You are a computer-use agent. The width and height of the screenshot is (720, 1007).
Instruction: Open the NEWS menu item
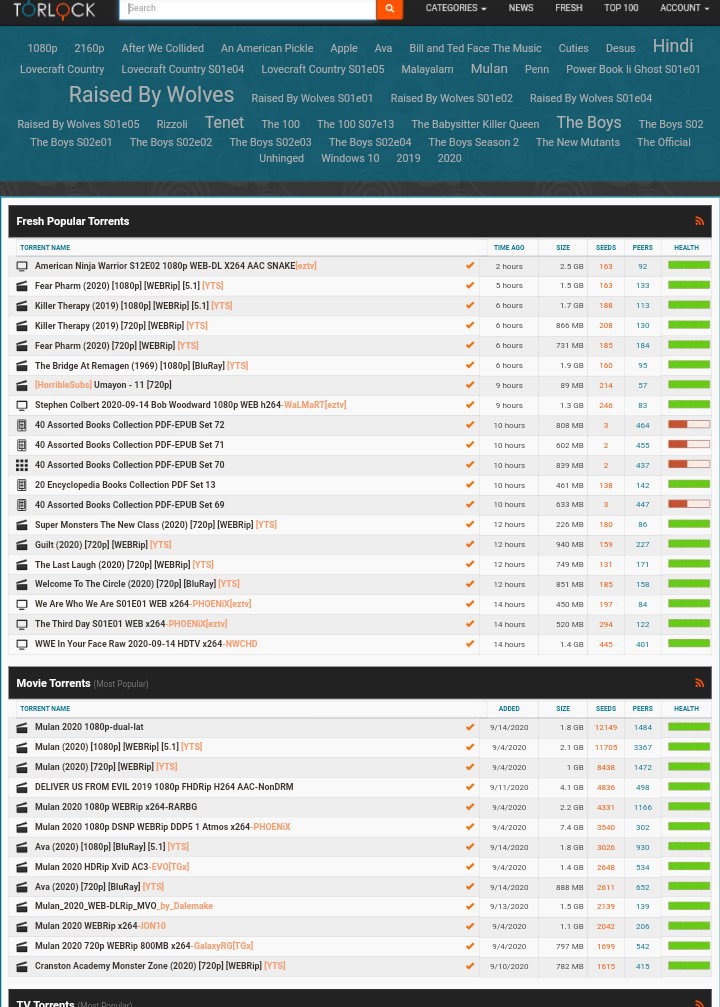(x=520, y=8)
